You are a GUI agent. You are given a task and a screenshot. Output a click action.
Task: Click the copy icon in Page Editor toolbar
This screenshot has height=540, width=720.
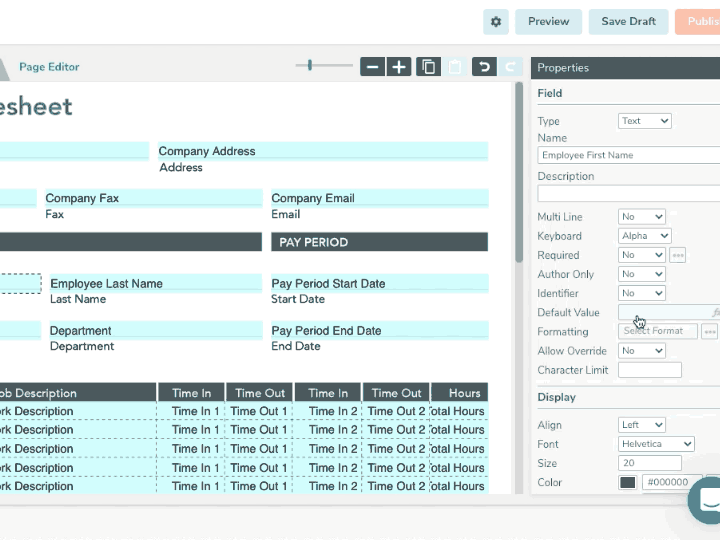428,67
